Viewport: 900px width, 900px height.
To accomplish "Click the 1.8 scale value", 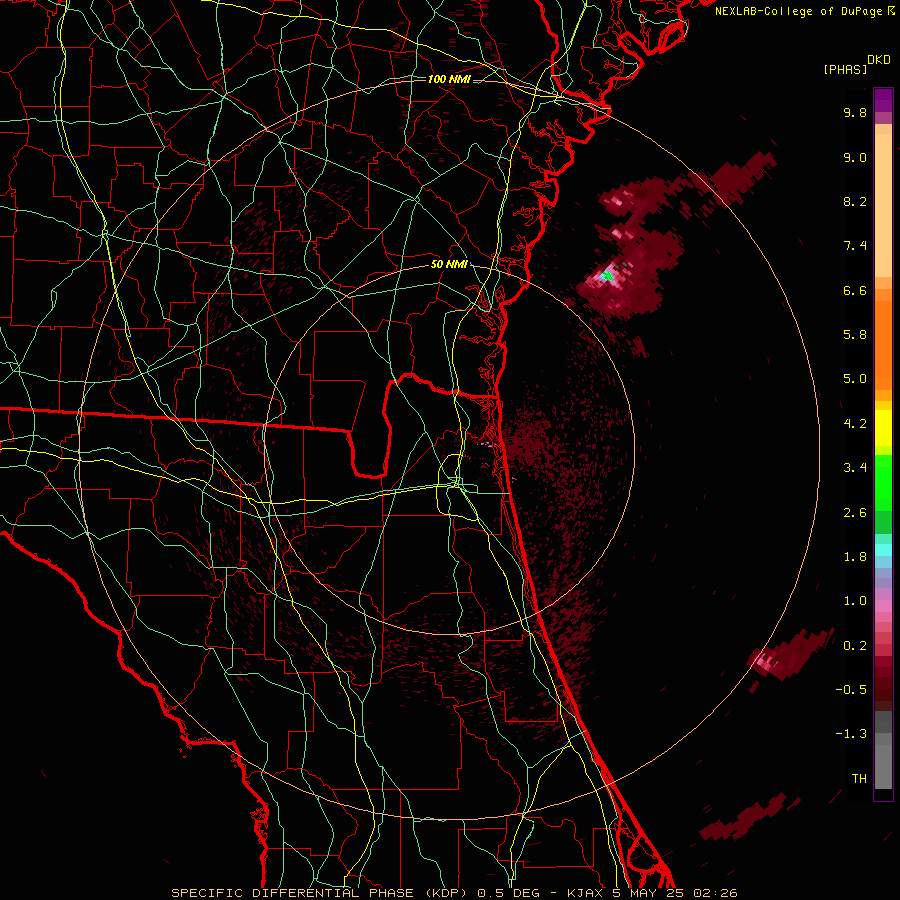I will [855, 556].
